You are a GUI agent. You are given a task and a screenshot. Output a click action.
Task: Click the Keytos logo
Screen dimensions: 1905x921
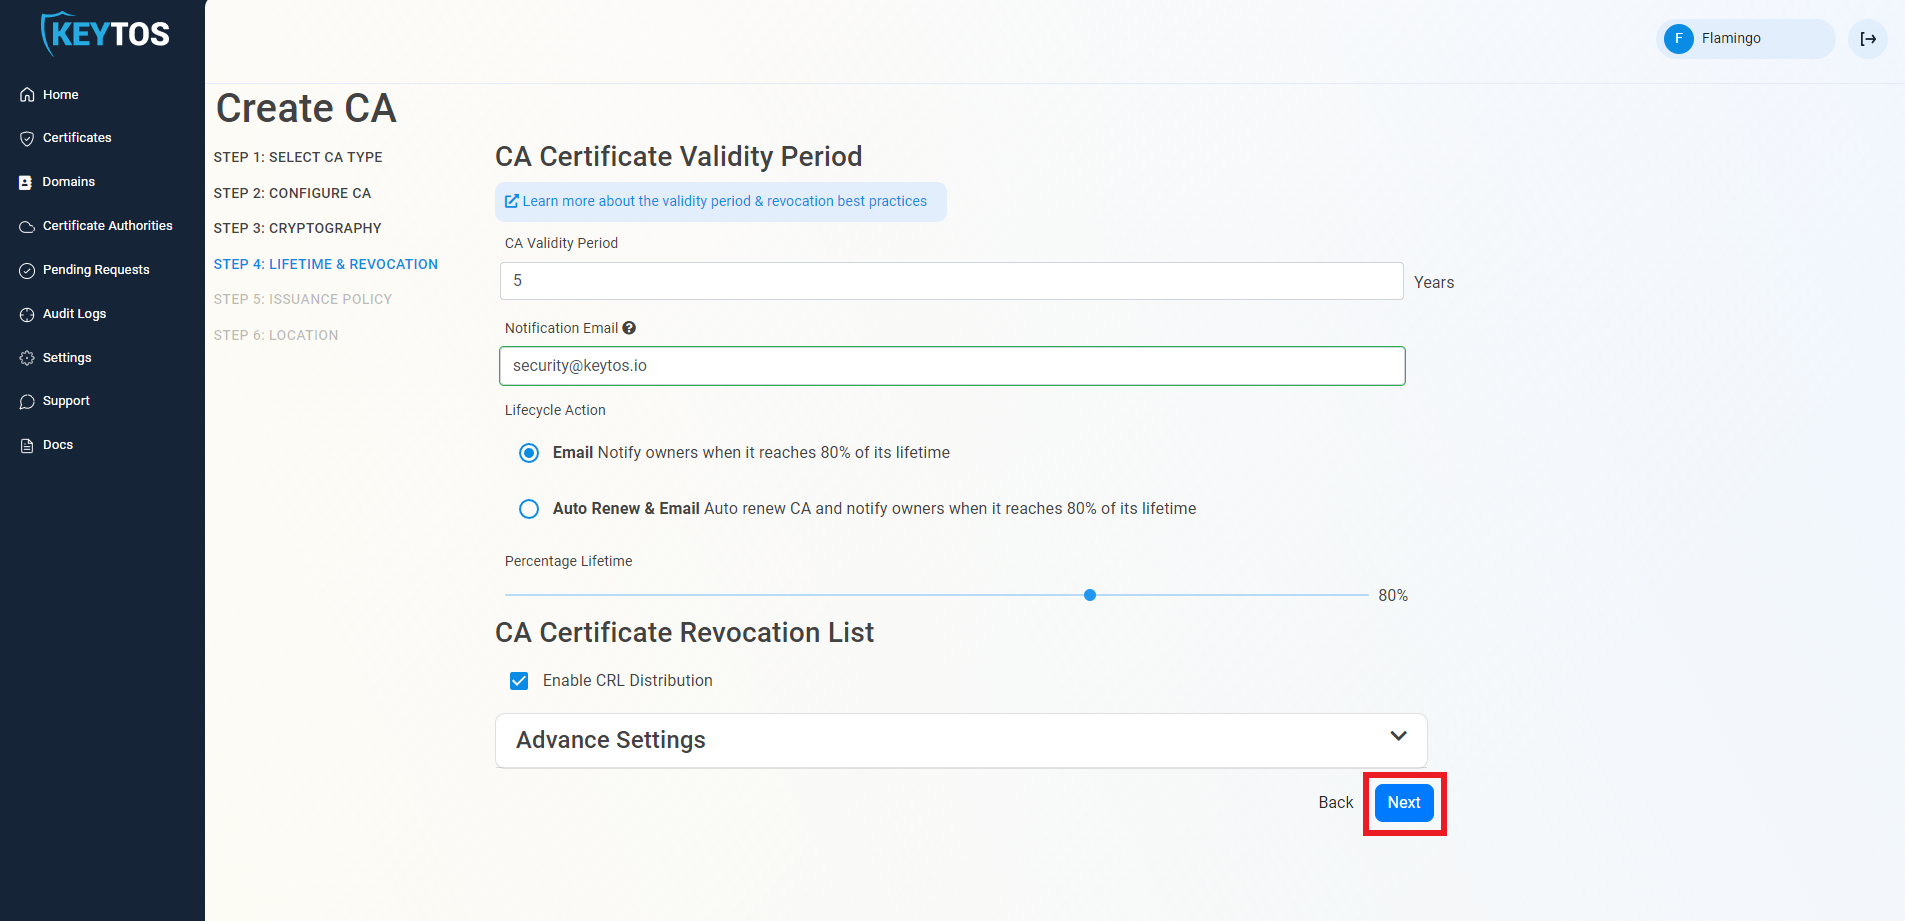(105, 34)
